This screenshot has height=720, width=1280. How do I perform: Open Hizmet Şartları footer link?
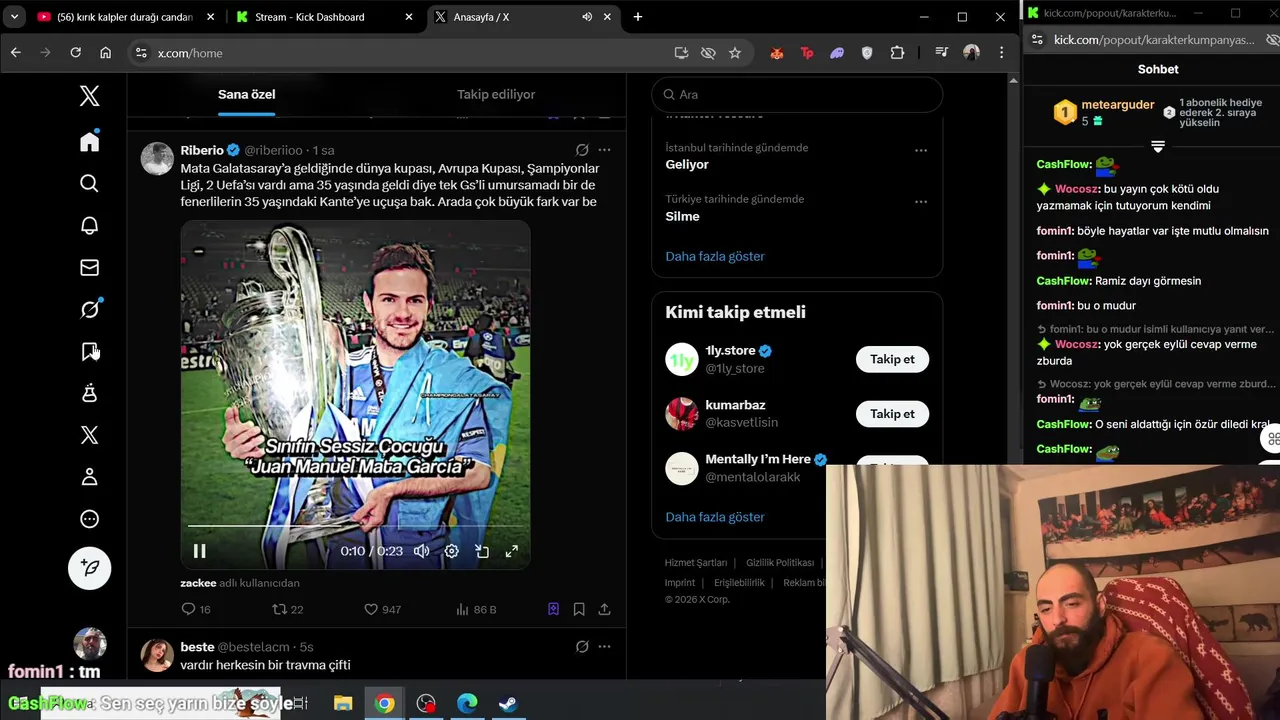coord(696,563)
